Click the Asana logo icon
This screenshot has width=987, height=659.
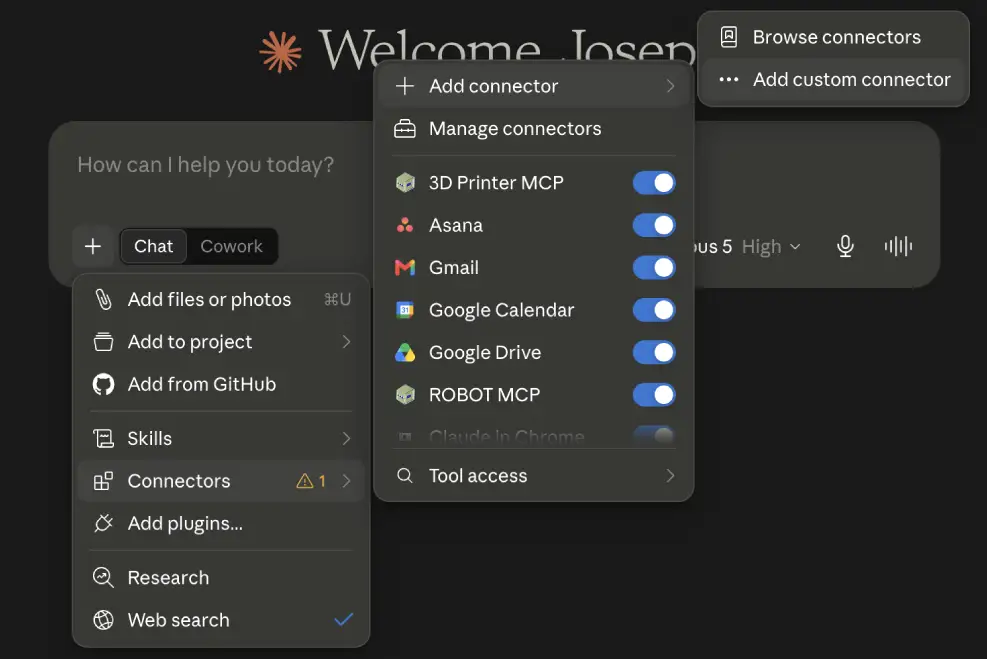[405, 225]
